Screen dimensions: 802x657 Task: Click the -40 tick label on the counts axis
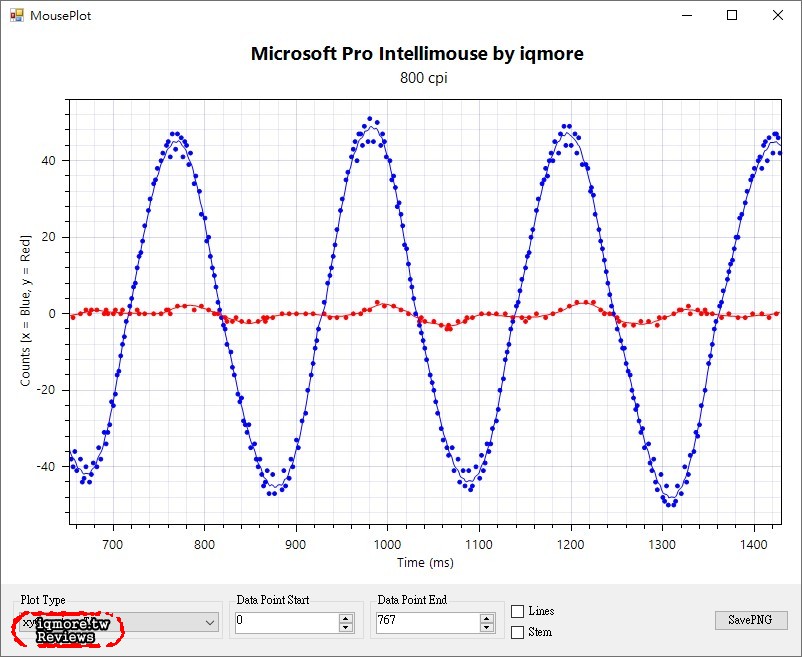tap(46, 466)
